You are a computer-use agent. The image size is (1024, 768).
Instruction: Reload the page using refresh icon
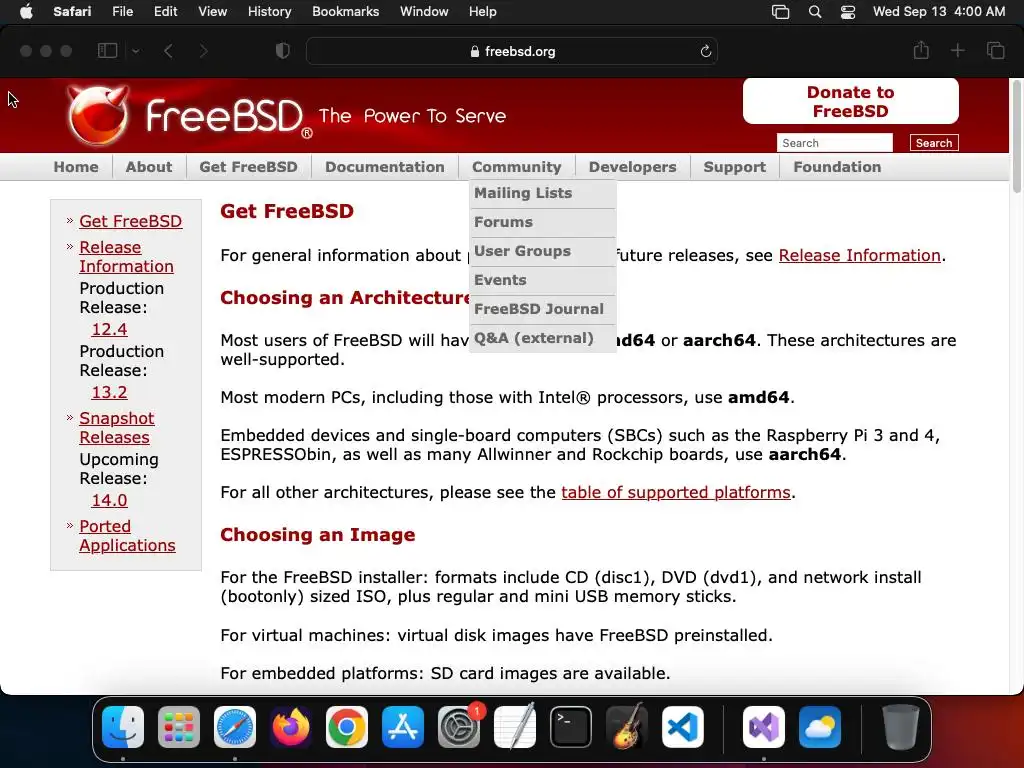(705, 52)
